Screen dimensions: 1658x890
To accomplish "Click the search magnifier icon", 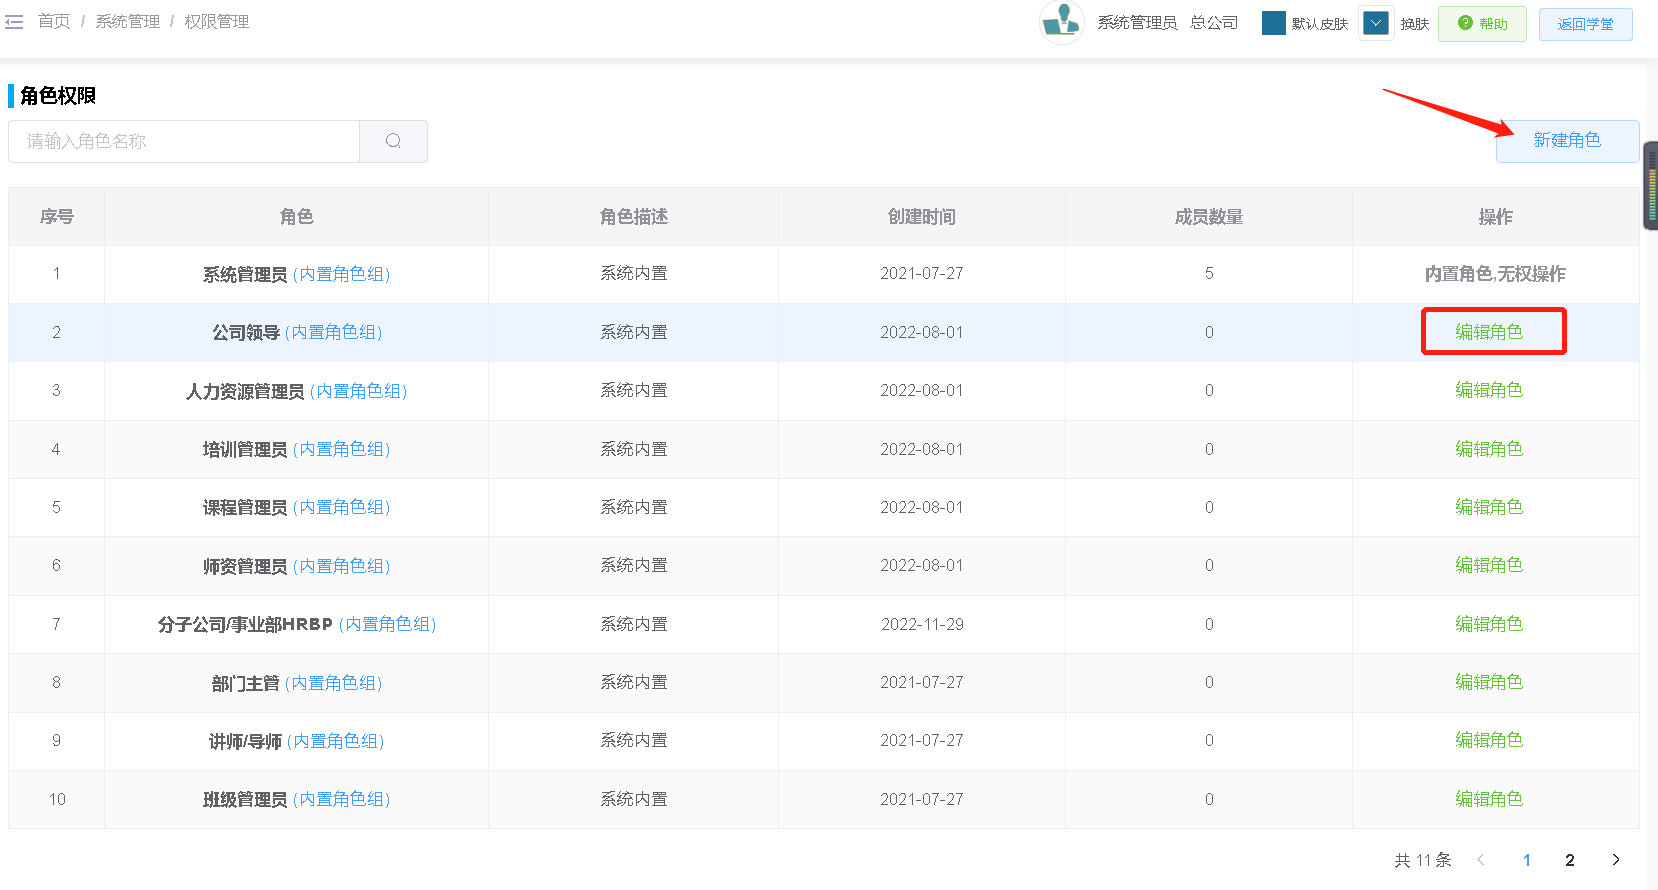I will pyautogui.click(x=393, y=141).
